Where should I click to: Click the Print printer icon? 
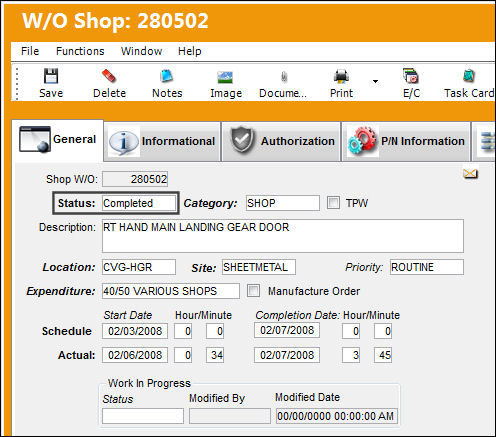pyautogui.click(x=341, y=76)
